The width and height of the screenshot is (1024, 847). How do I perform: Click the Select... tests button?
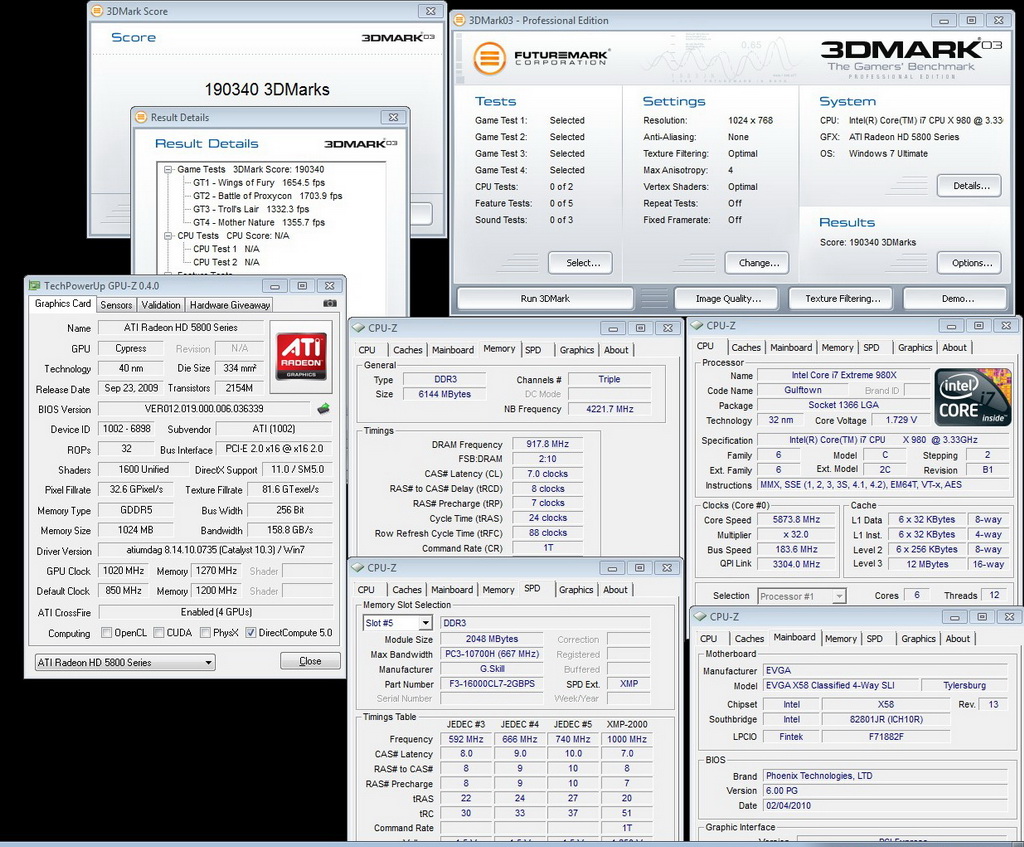point(581,263)
